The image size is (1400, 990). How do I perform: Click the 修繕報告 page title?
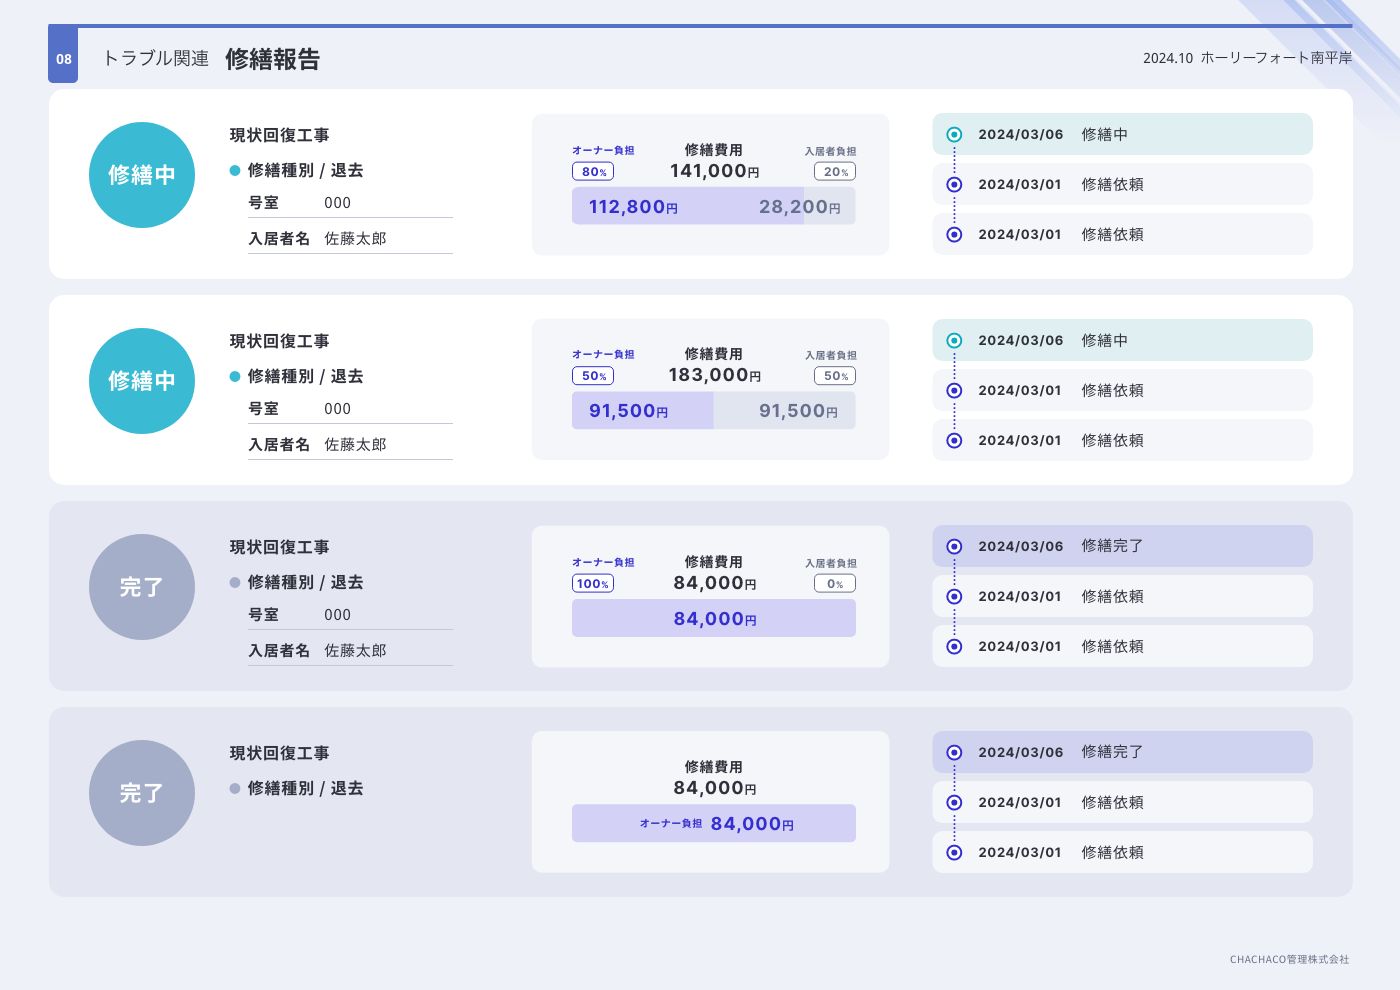(272, 59)
